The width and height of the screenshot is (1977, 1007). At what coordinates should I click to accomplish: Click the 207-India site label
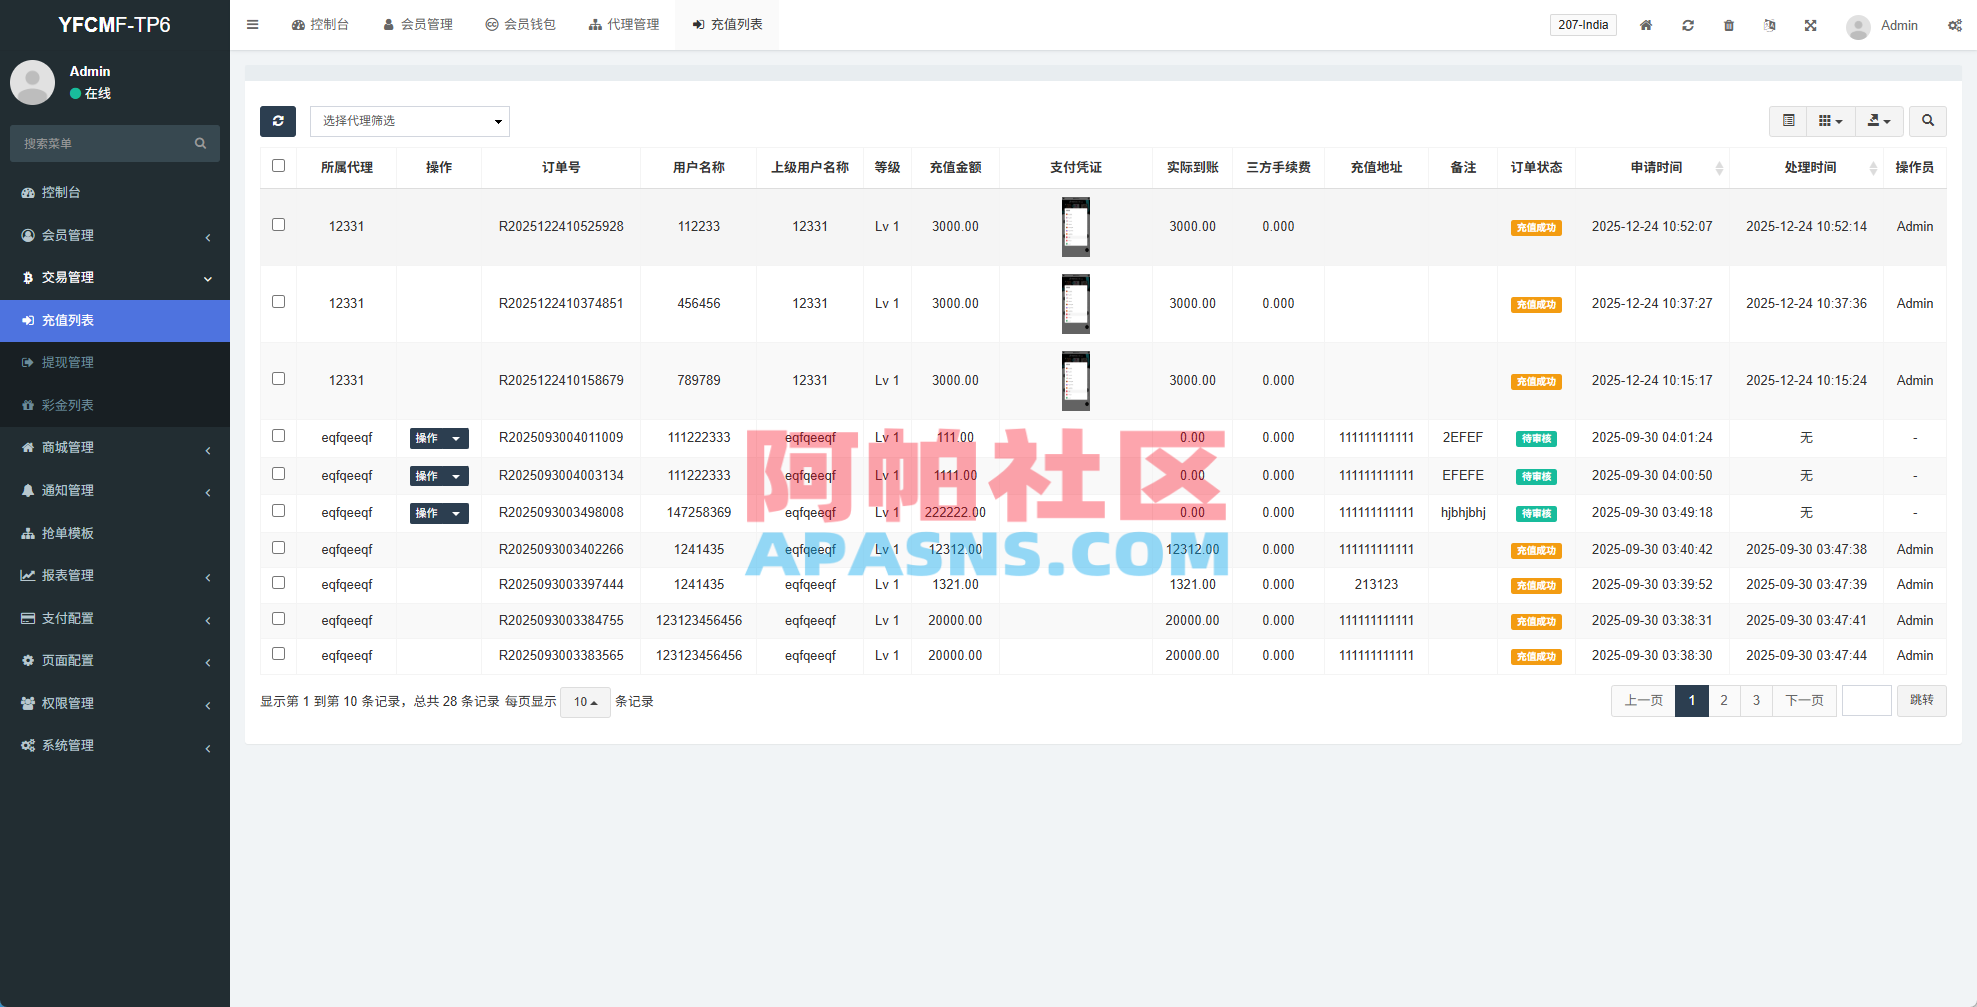(x=1583, y=25)
